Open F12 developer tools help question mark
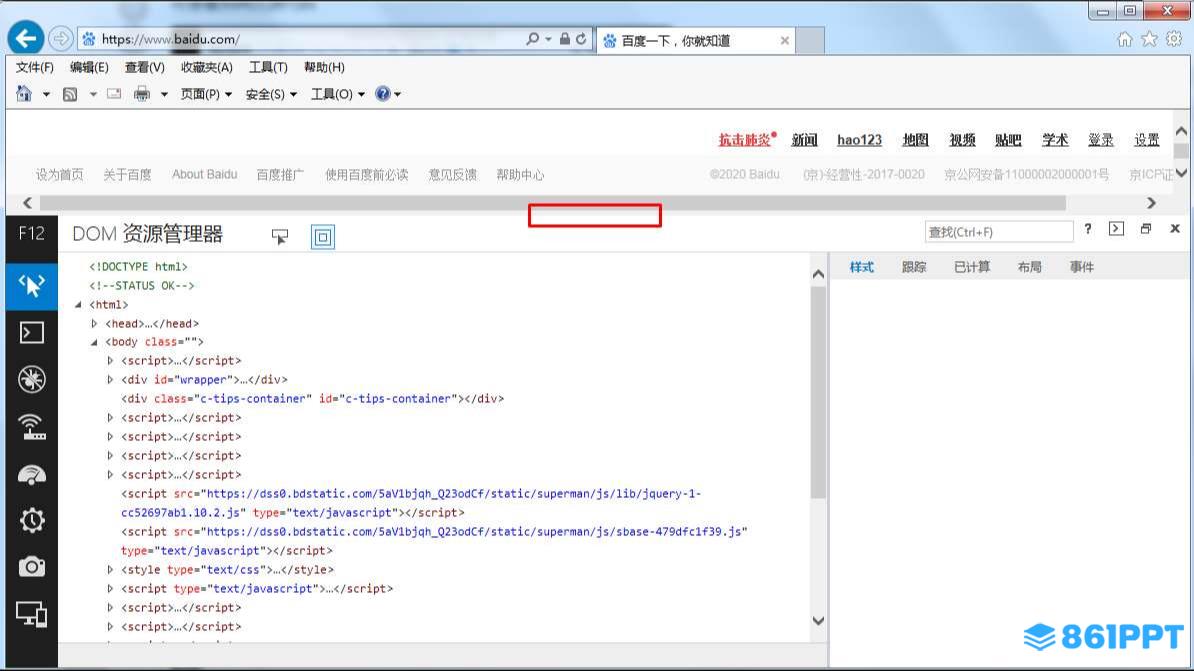The image size is (1194, 671). pos(1088,228)
